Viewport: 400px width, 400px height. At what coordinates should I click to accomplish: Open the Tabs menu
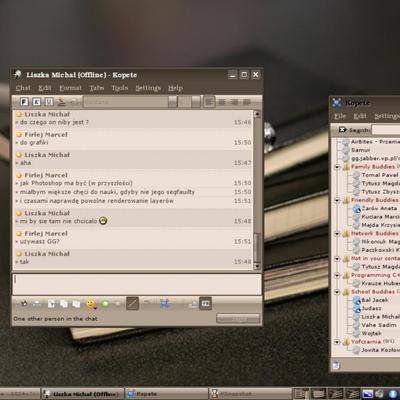coord(97,88)
